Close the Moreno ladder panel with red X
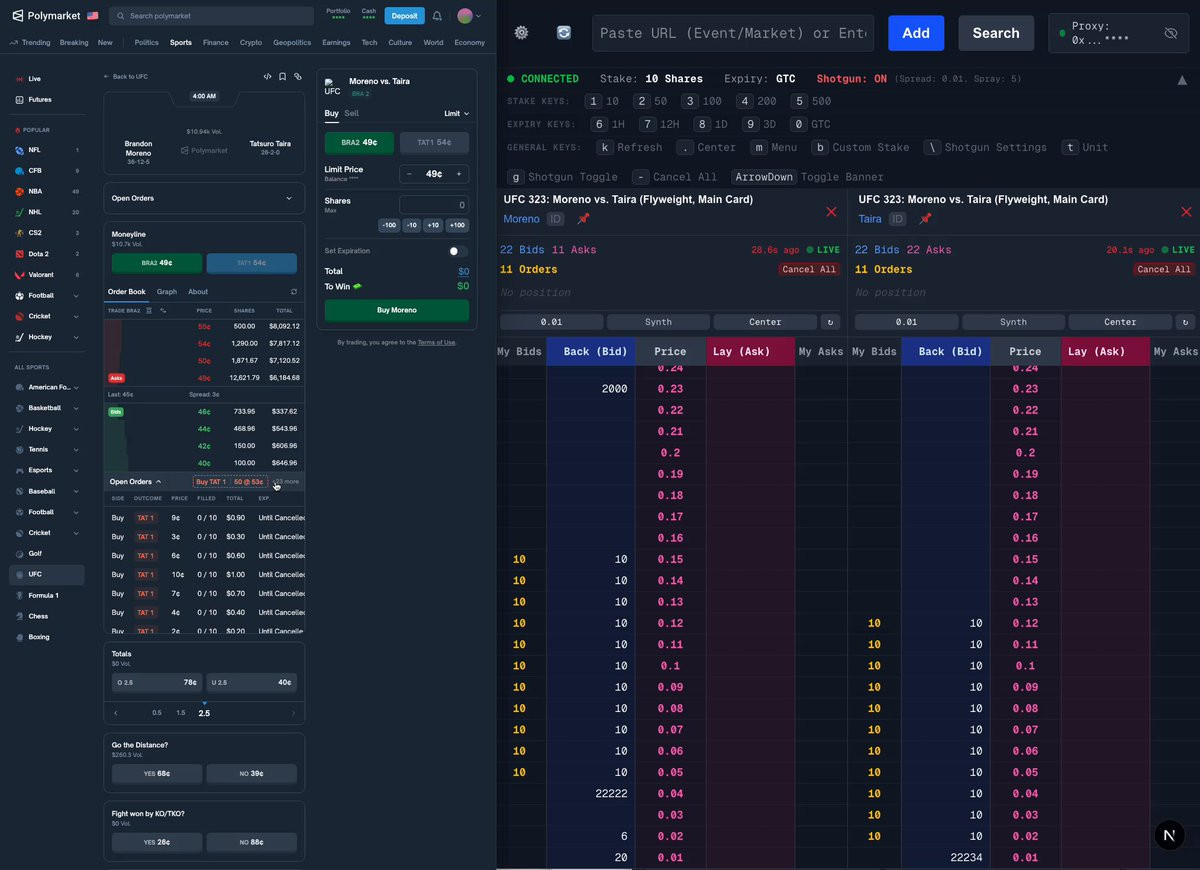The width and height of the screenshot is (1200, 870). click(831, 212)
